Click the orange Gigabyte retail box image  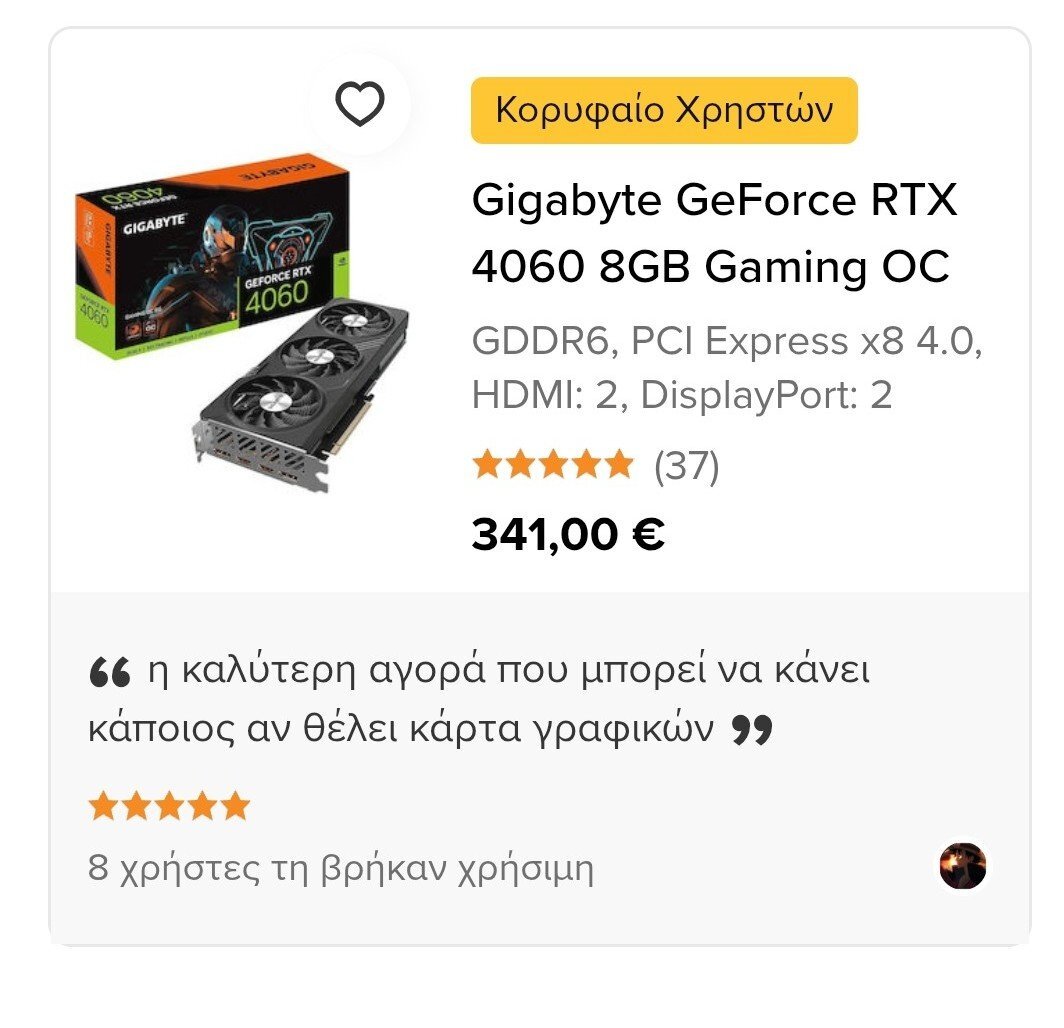(x=212, y=256)
